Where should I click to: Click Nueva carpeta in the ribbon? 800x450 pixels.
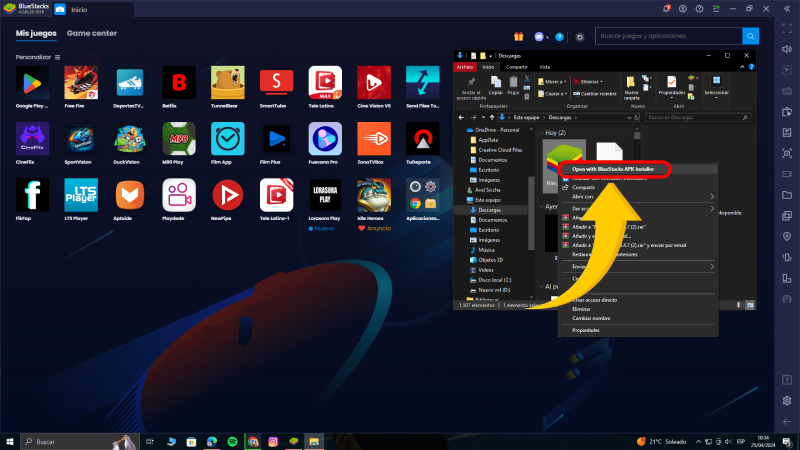pos(631,88)
